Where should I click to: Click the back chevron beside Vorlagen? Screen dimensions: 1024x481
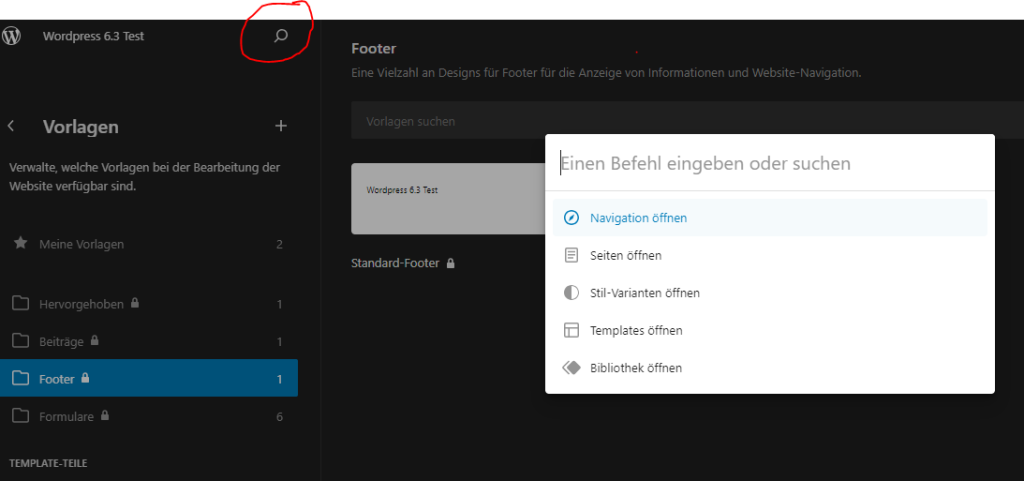11,126
